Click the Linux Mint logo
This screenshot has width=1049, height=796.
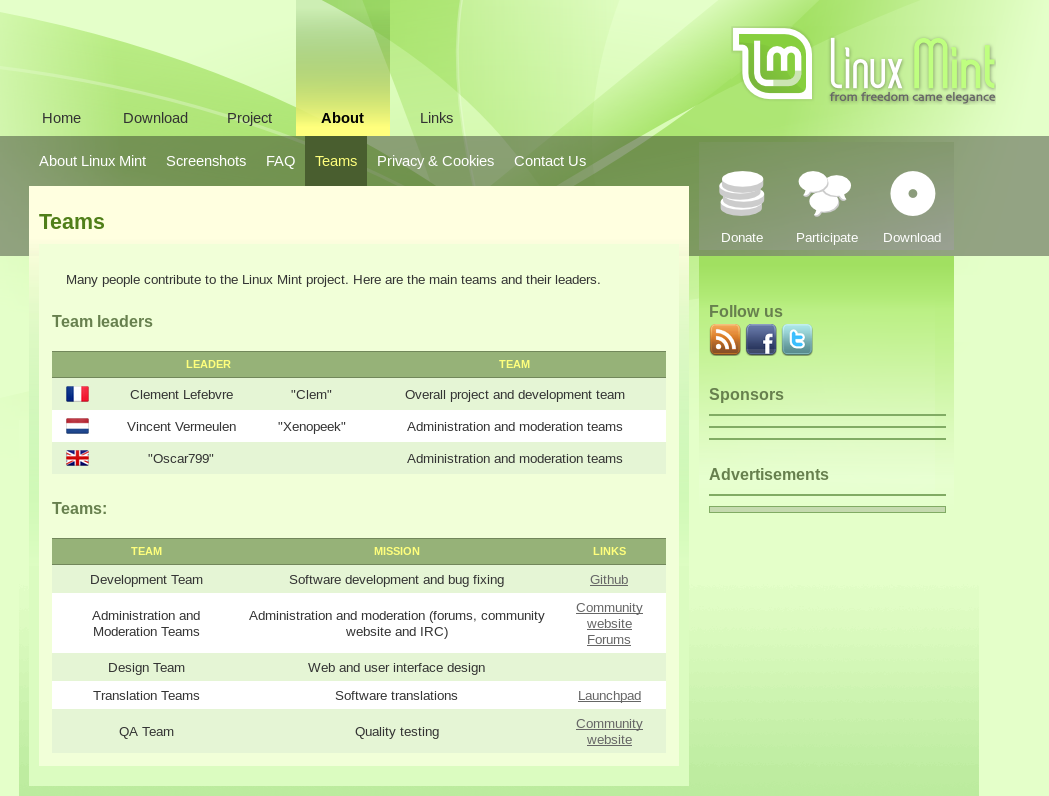[x=864, y=66]
